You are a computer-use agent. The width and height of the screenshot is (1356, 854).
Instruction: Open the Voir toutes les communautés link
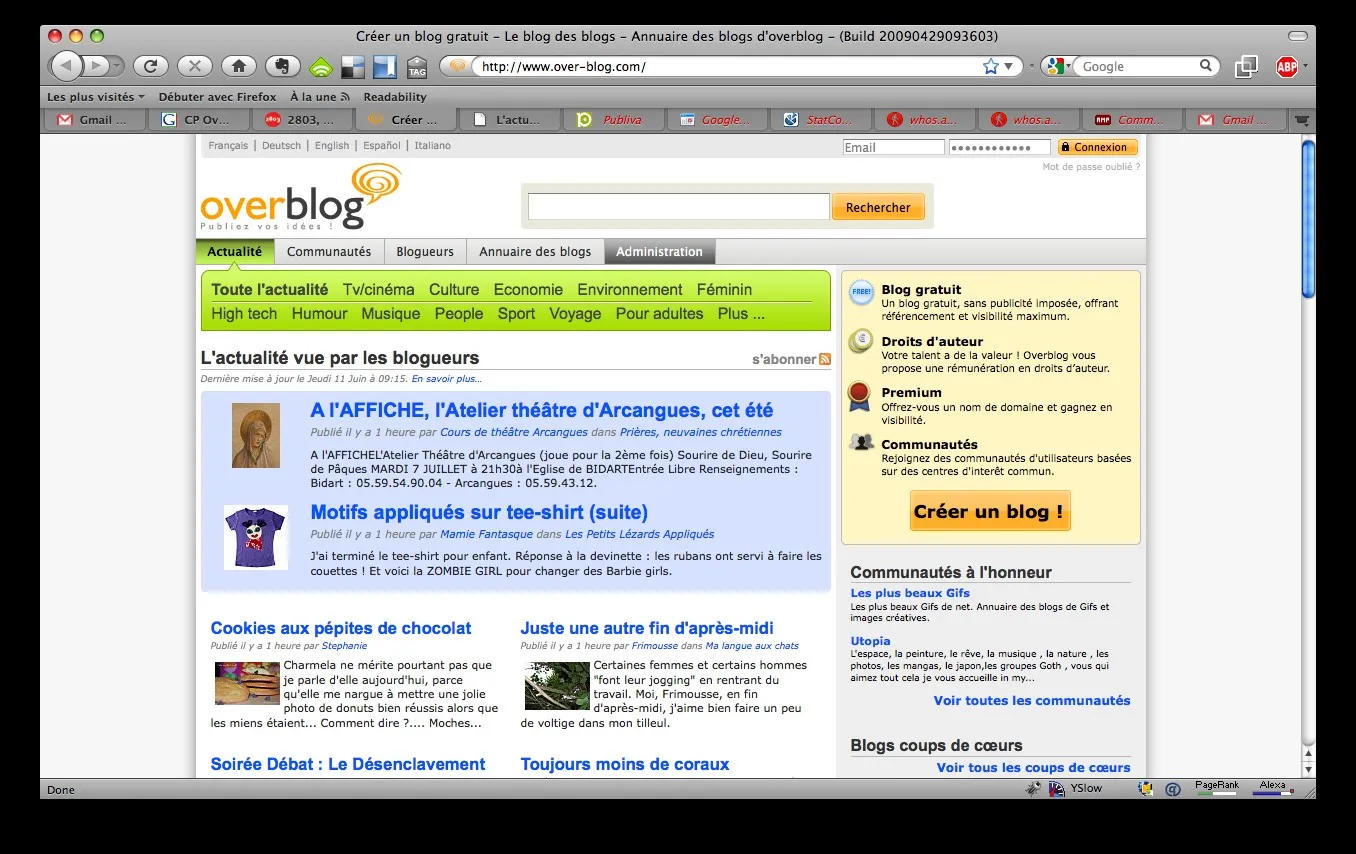point(1032,700)
